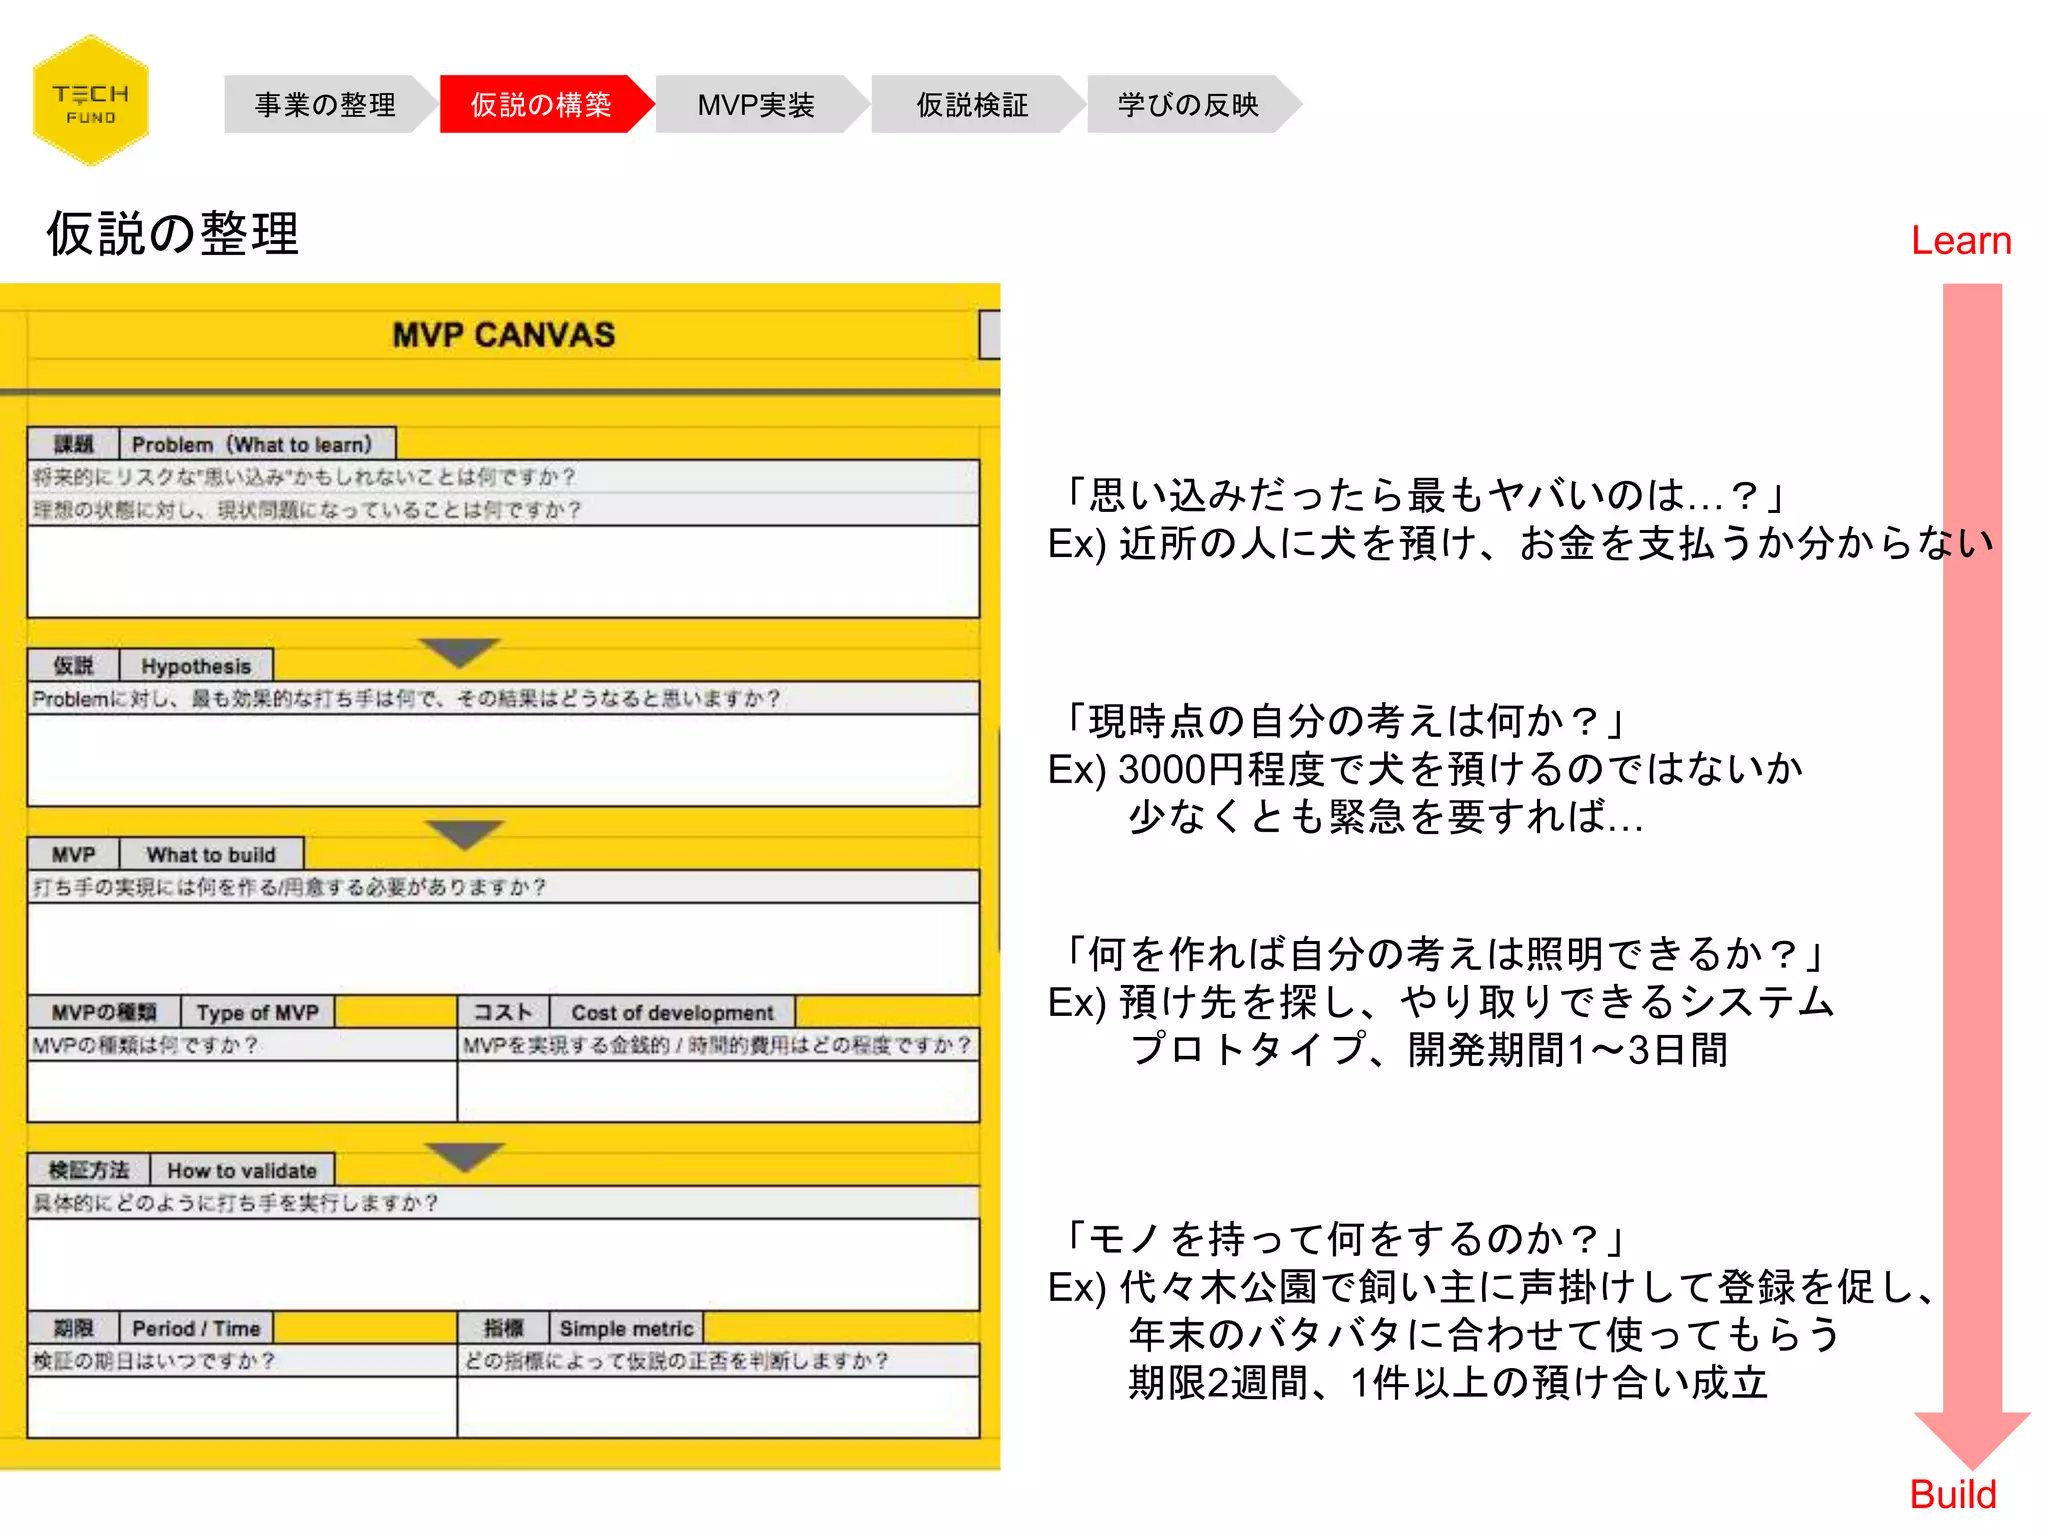Click into the Cost of development field
The image size is (2048, 1536).
(718, 1091)
